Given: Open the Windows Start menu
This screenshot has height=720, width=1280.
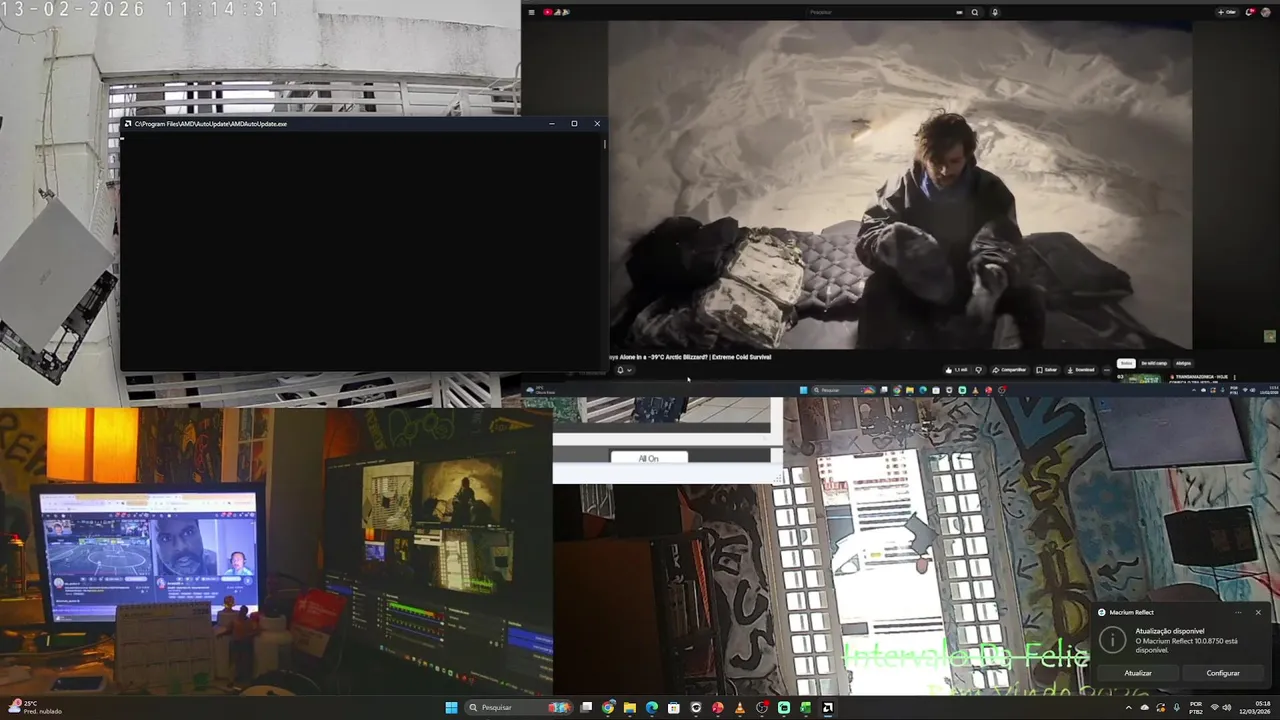Looking at the screenshot, I should tap(451, 708).
